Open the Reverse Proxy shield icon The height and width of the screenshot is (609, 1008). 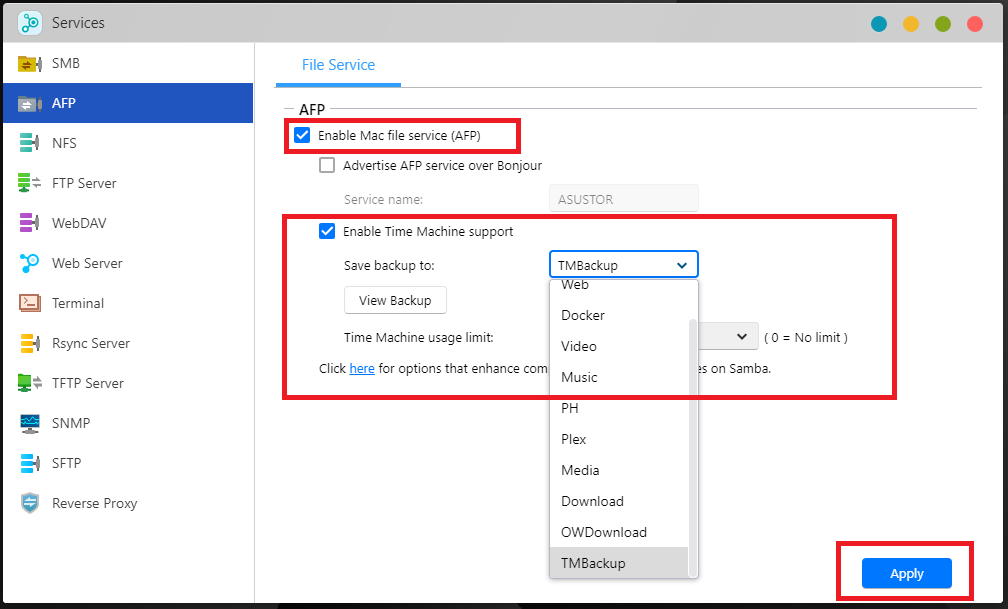coord(30,504)
